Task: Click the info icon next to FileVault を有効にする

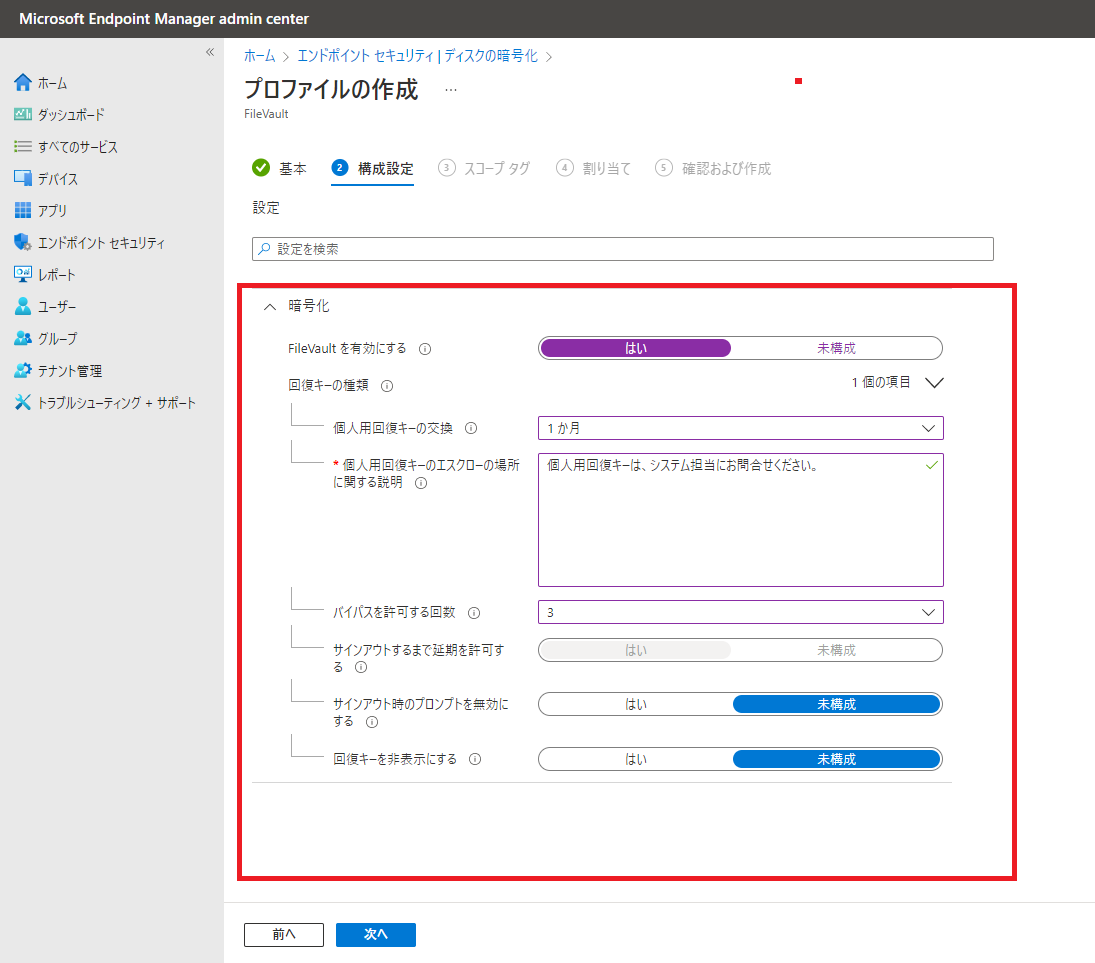Action: click(x=425, y=349)
